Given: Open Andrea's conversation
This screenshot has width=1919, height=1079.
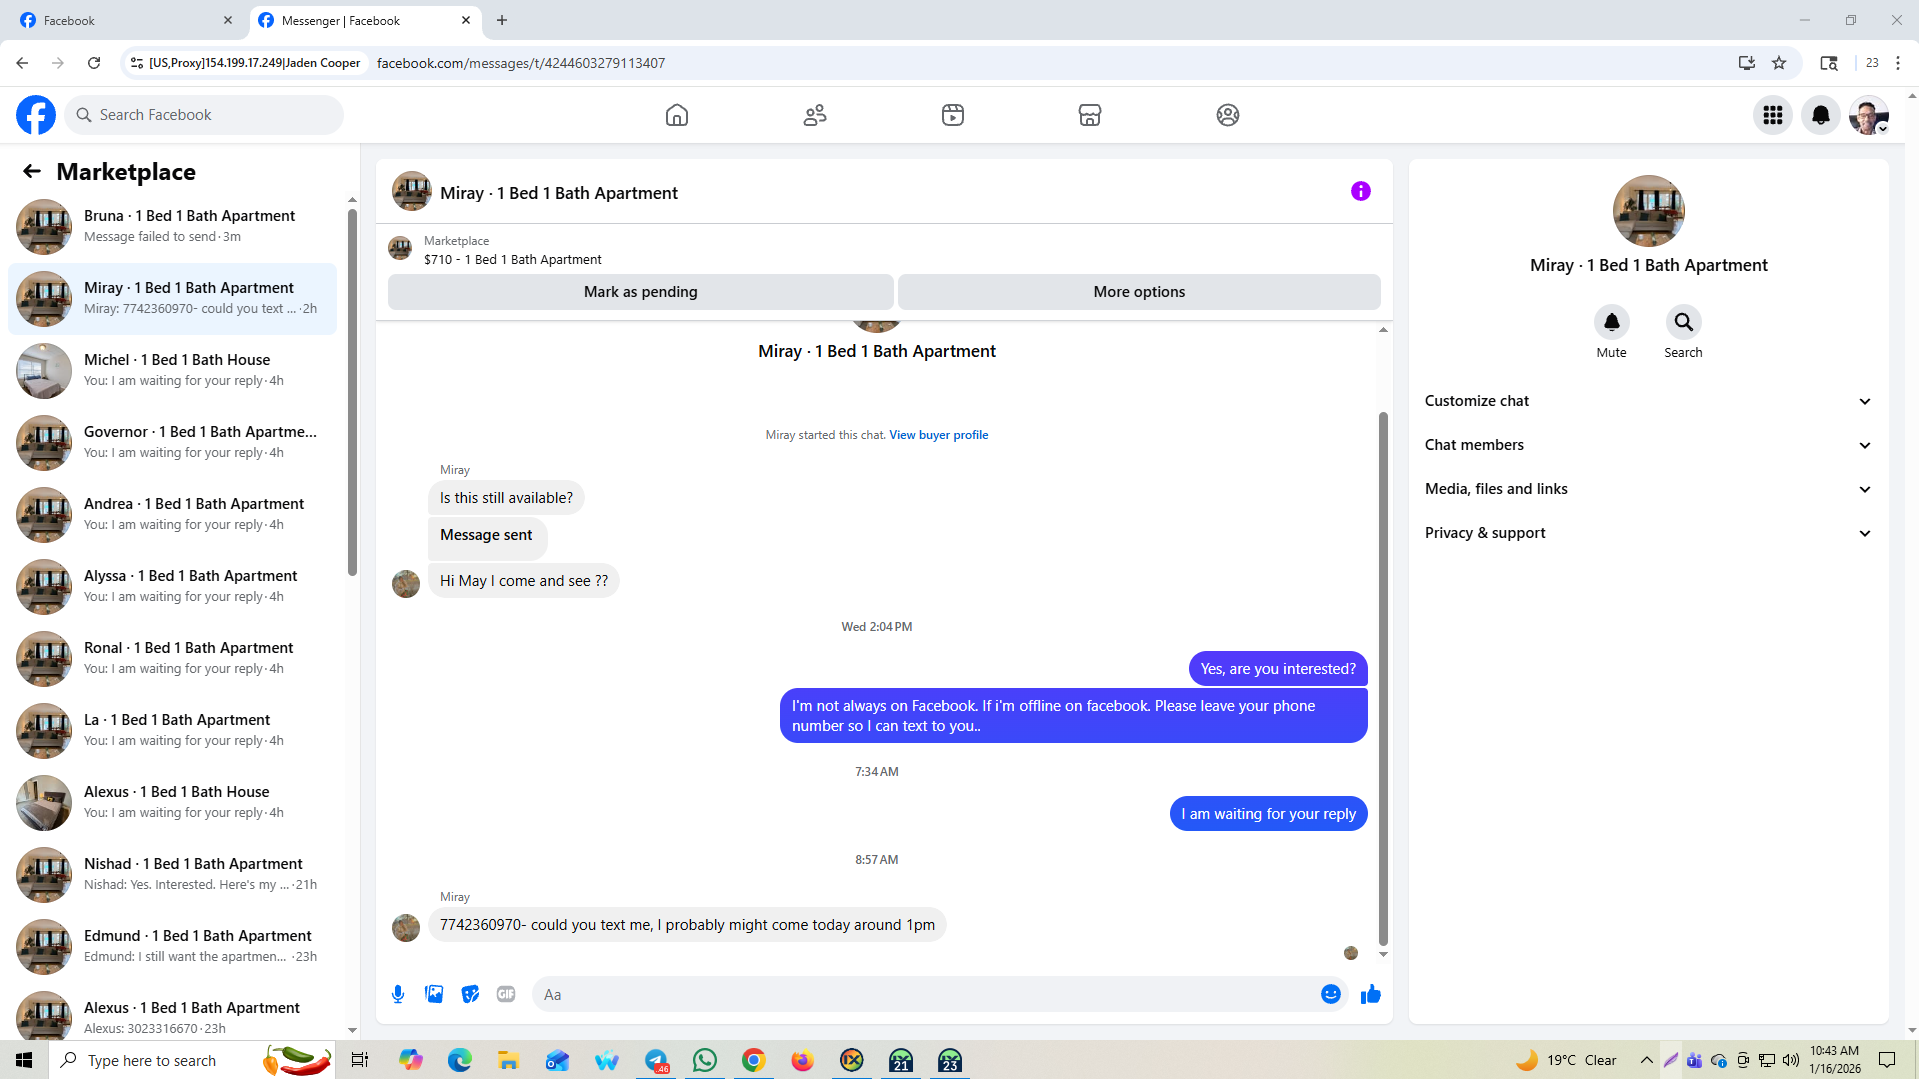Looking at the screenshot, I should tap(172, 515).
